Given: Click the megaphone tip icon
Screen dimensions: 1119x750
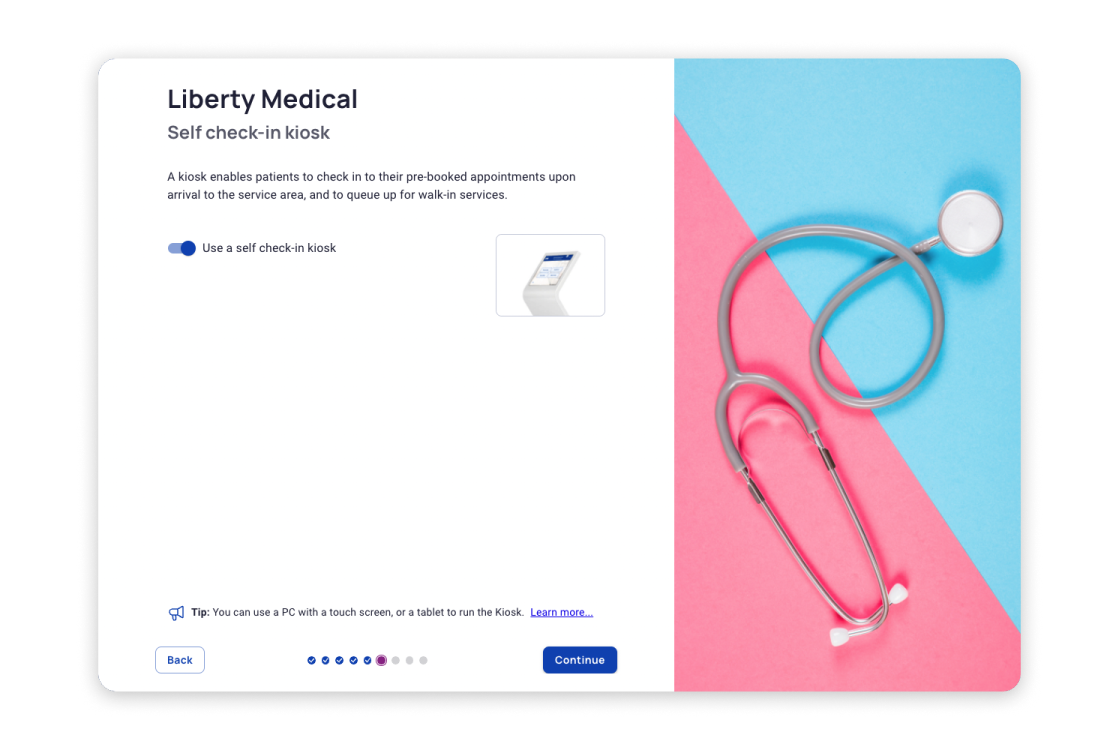Looking at the screenshot, I should click(176, 613).
